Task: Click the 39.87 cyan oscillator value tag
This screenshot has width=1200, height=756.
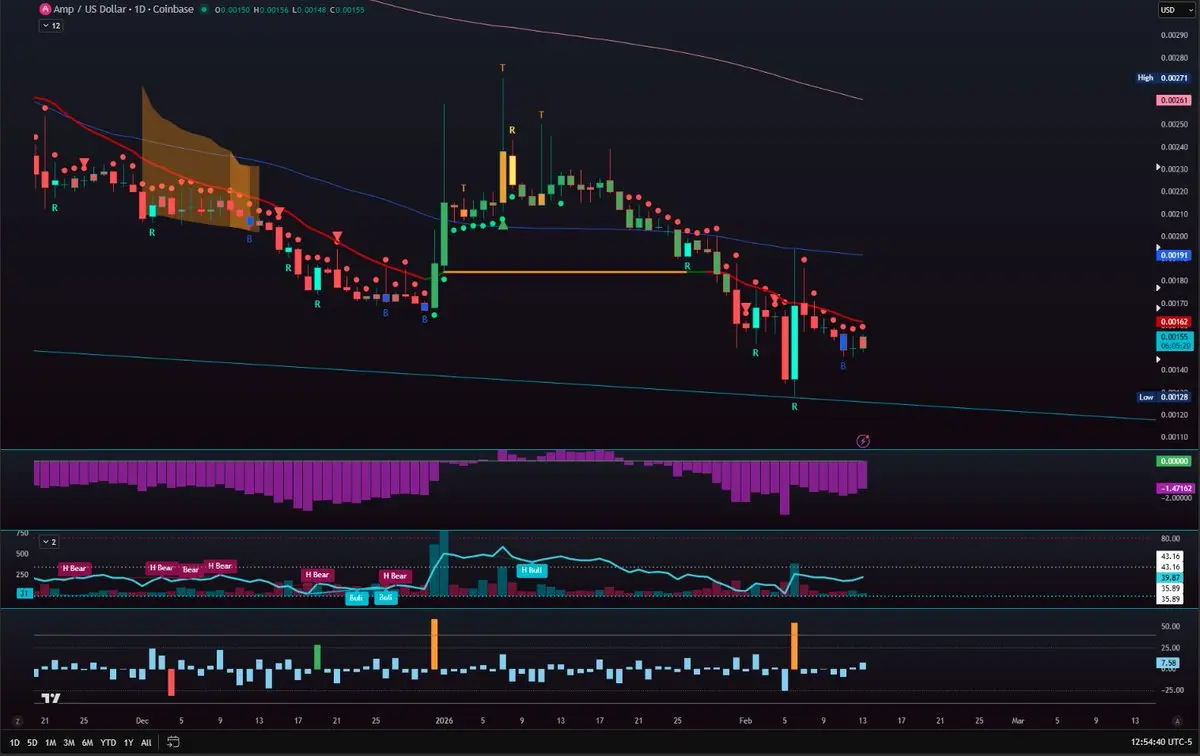Action: coord(1171,578)
